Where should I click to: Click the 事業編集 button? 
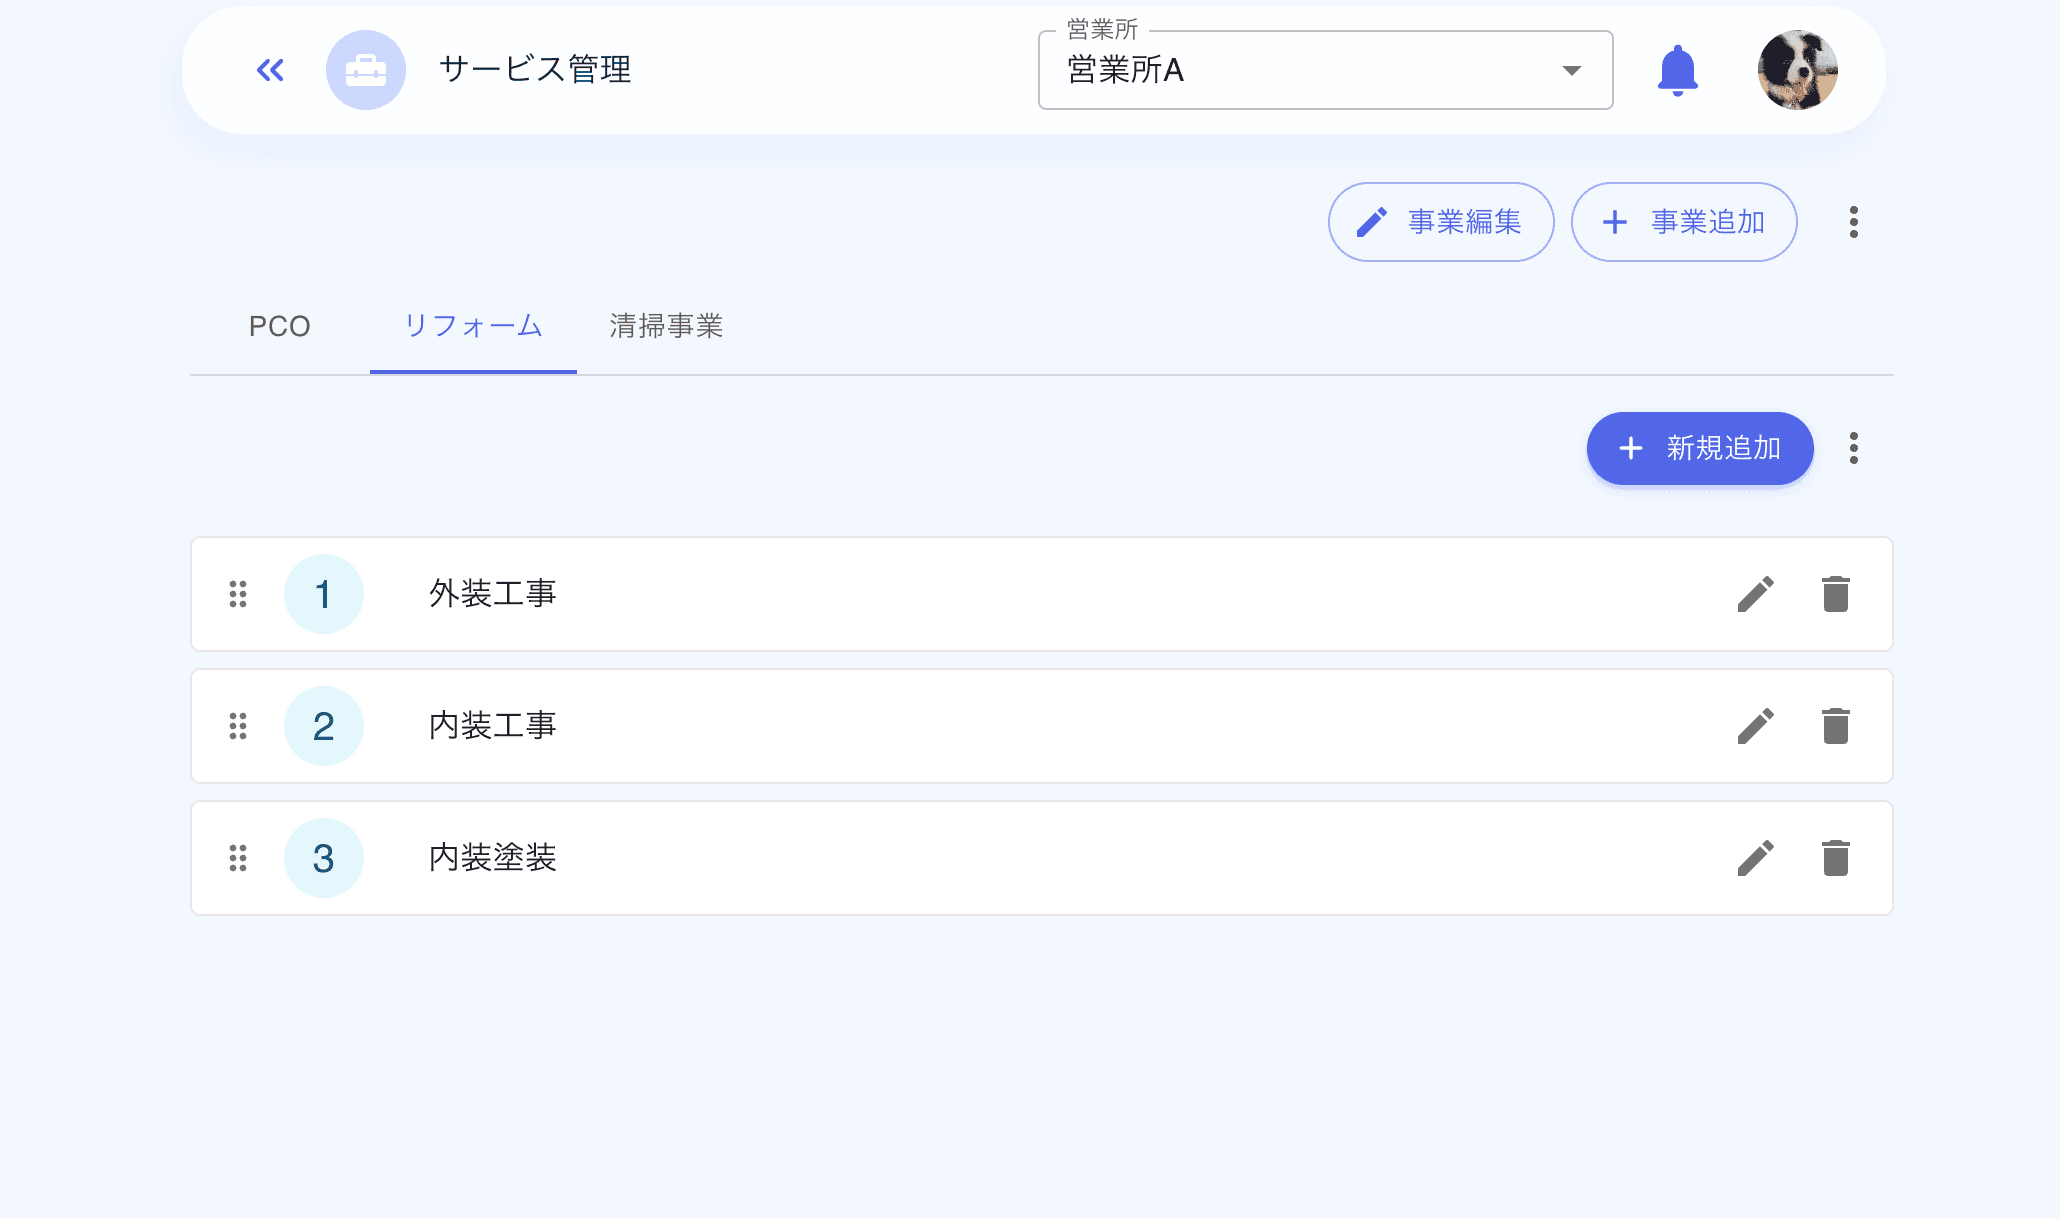[1441, 222]
